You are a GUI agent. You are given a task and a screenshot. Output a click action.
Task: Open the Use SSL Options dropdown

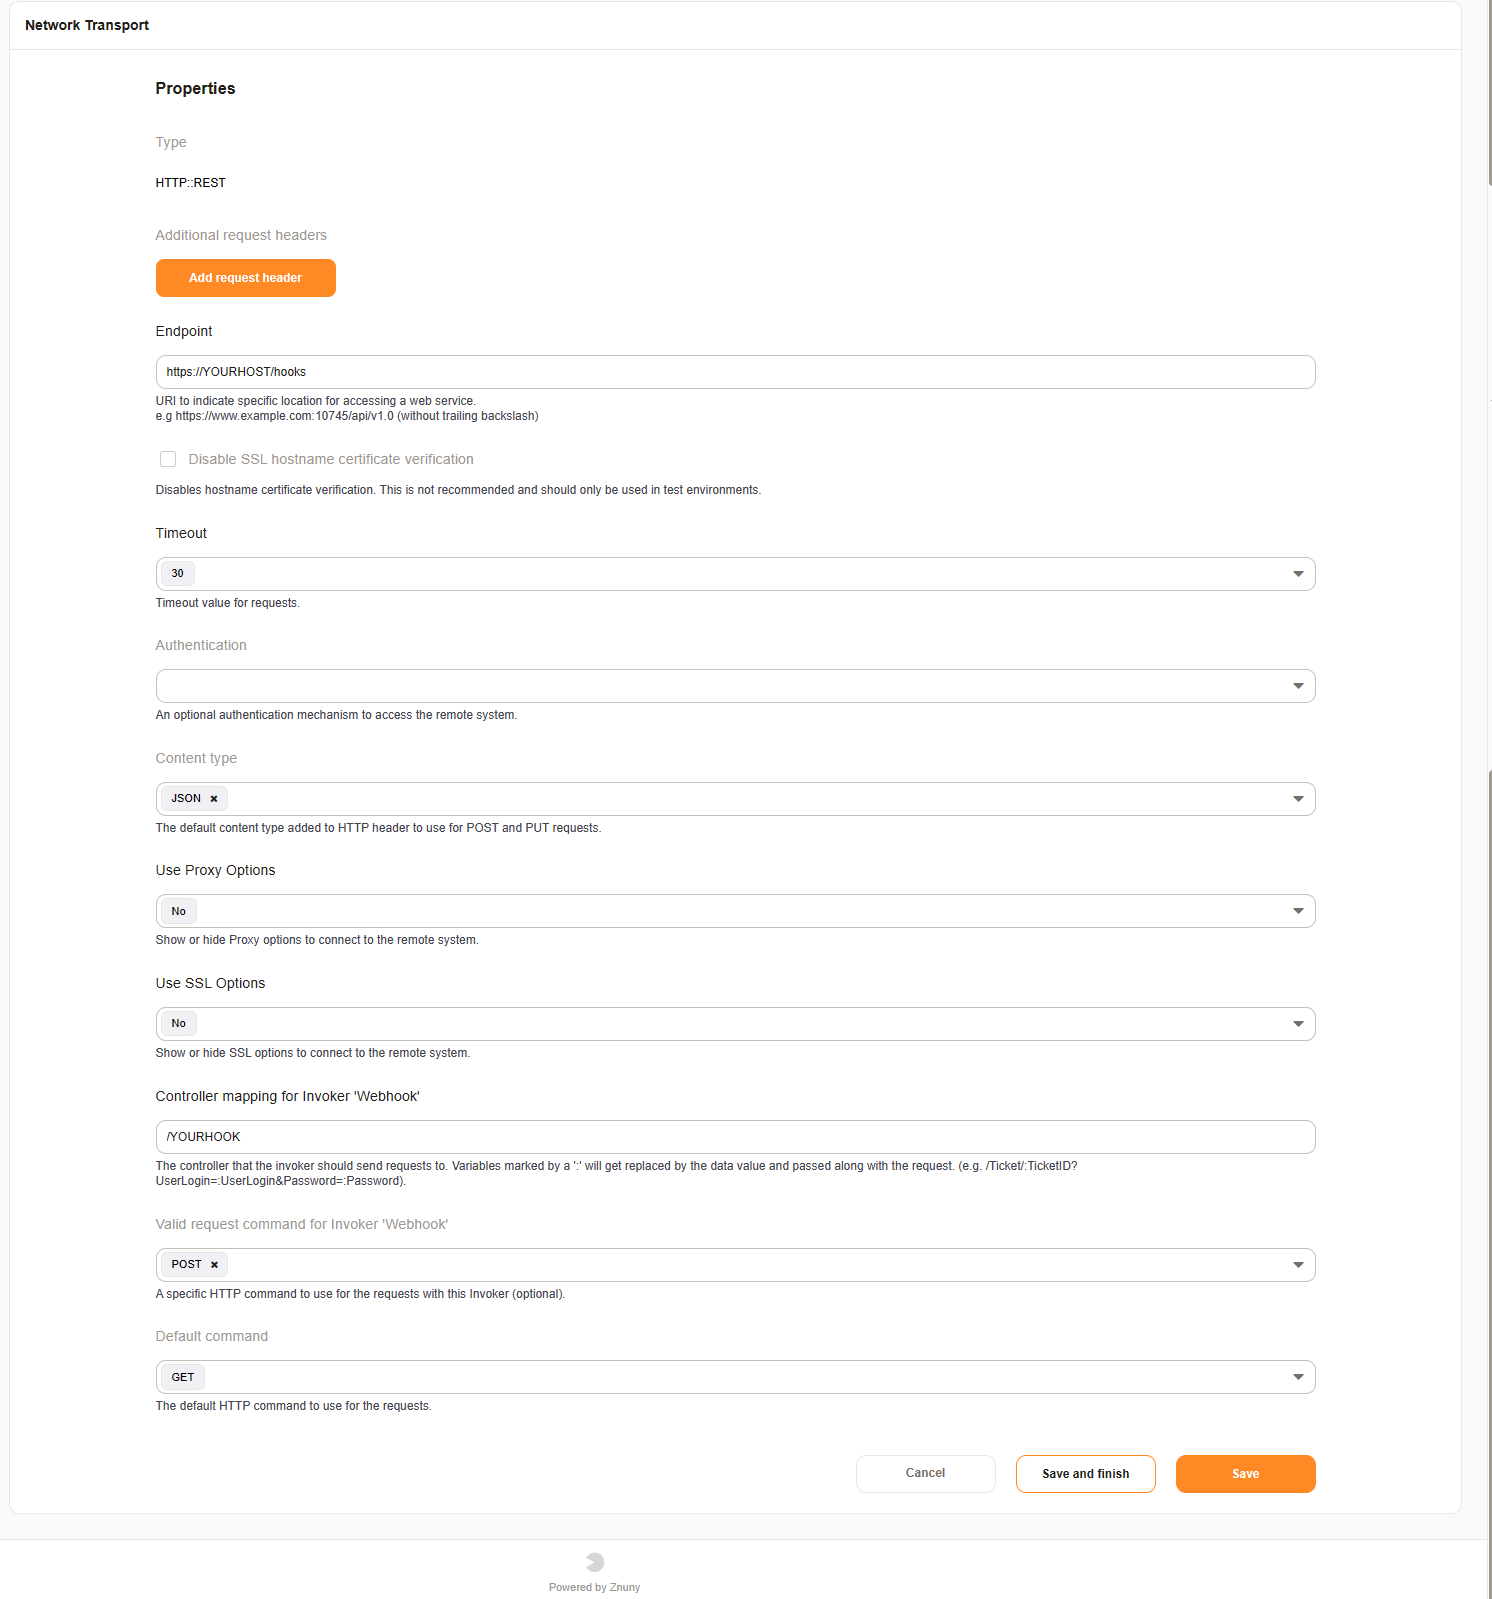pos(735,1024)
